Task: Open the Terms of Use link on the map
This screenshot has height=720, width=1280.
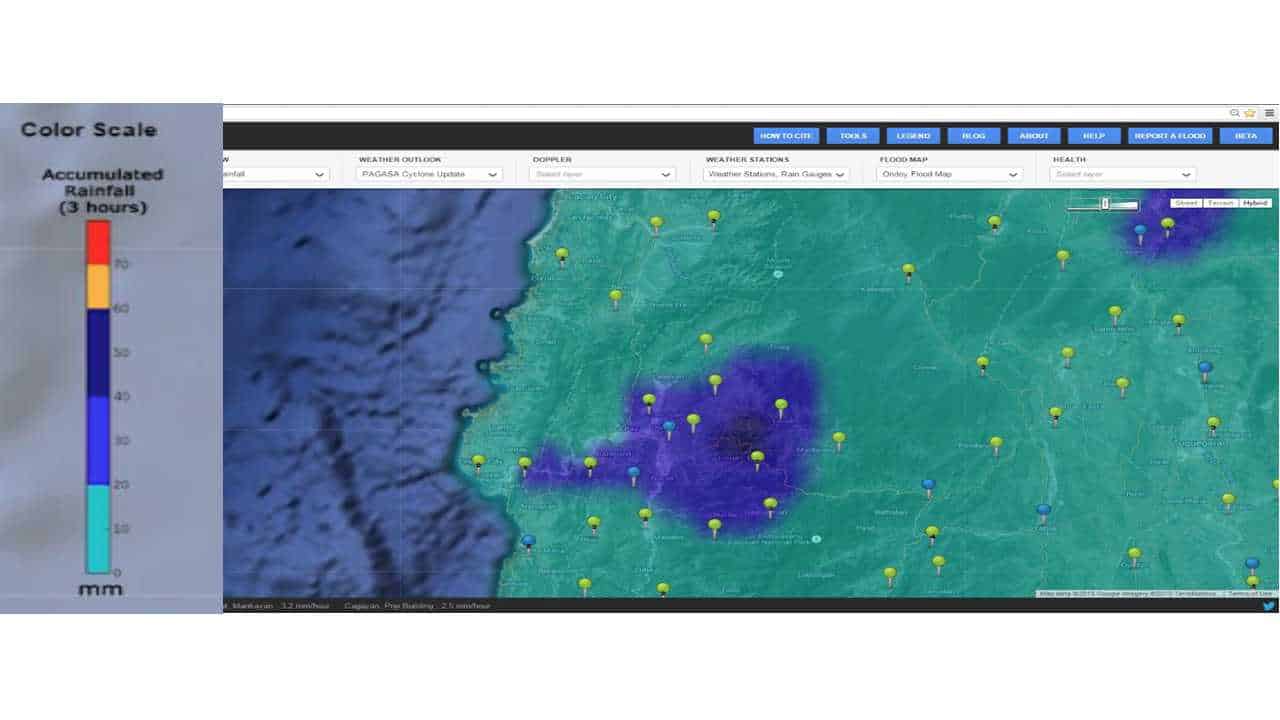Action: (x=1250, y=594)
